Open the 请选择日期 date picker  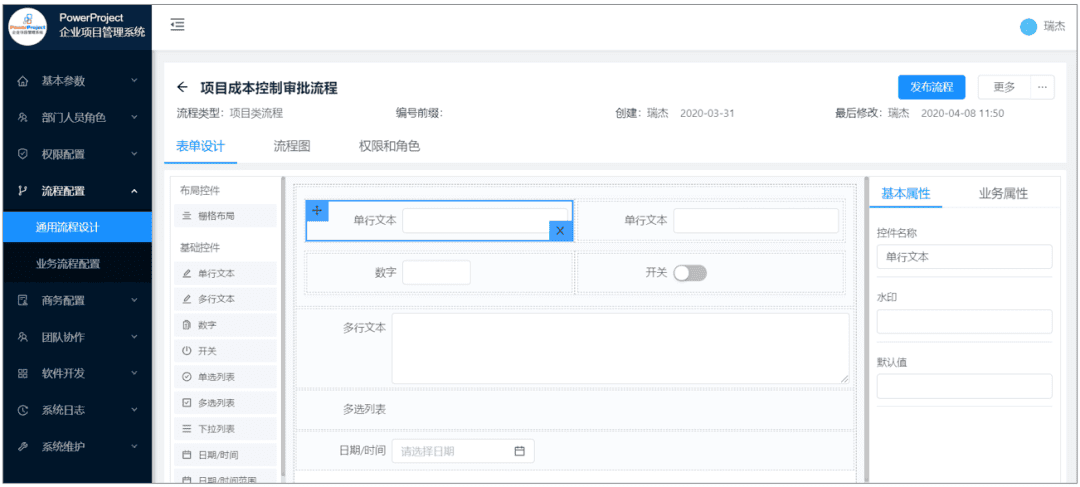tap(463, 451)
